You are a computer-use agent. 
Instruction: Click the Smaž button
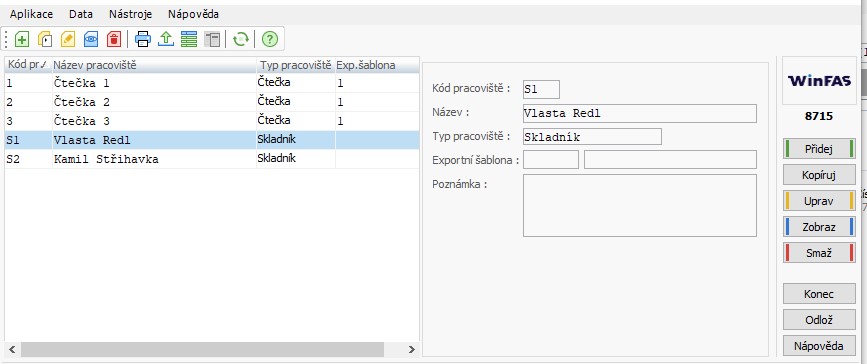click(x=819, y=253)
